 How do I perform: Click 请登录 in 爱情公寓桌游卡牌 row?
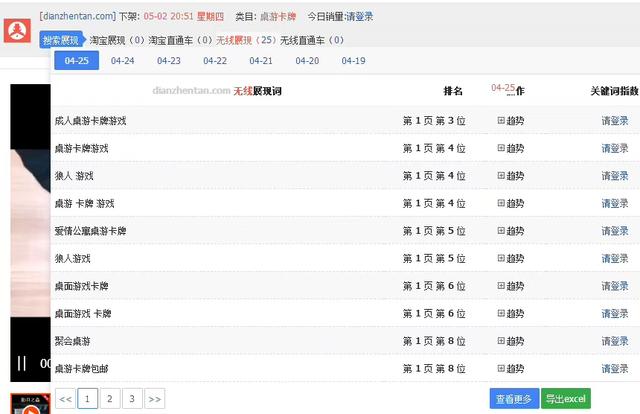pyautogui.click(x=615, y=231)
